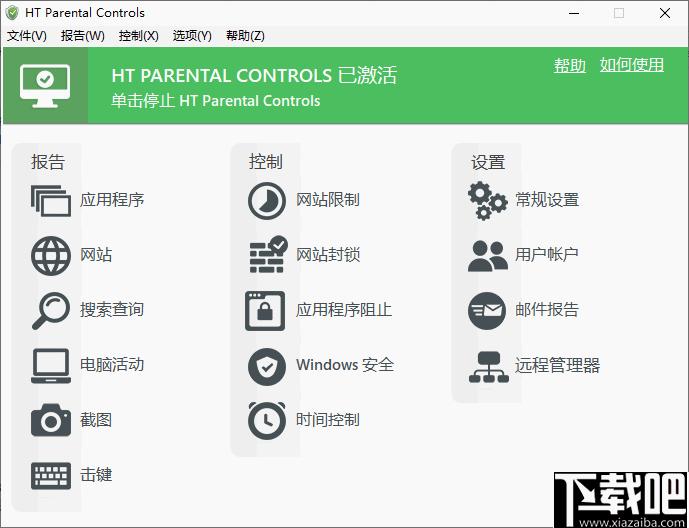Click the 电脑活动 label
The image size is (689, 528).
pyautogui.click(x=112, y=365)
